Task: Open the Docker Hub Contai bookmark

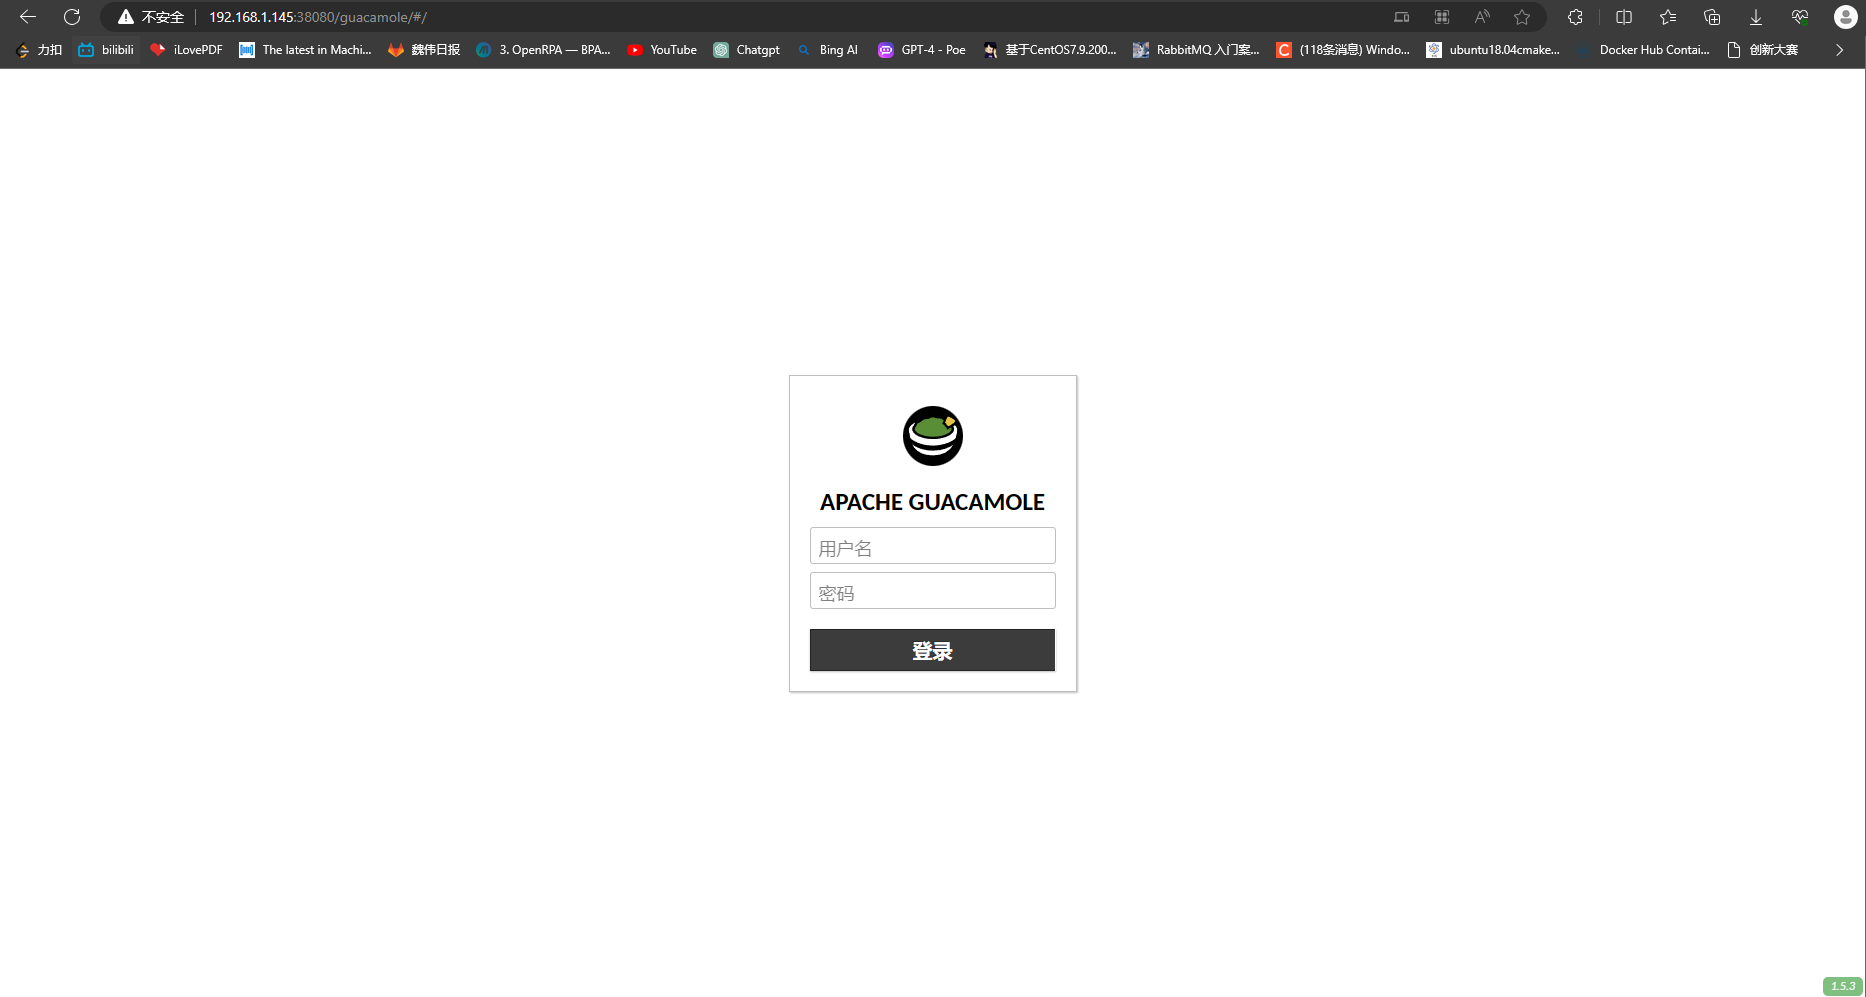Action: [1645, 49]
